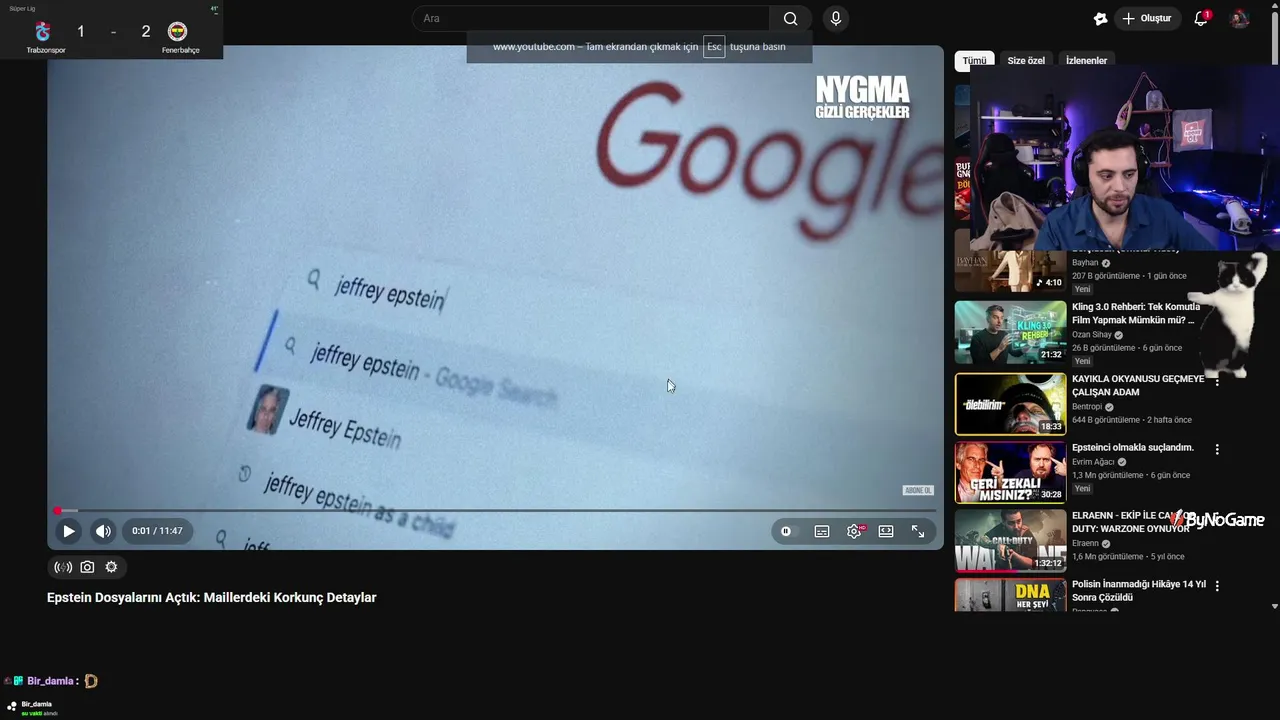Open the Evrim Ağacı channel link

(1093, 462)
